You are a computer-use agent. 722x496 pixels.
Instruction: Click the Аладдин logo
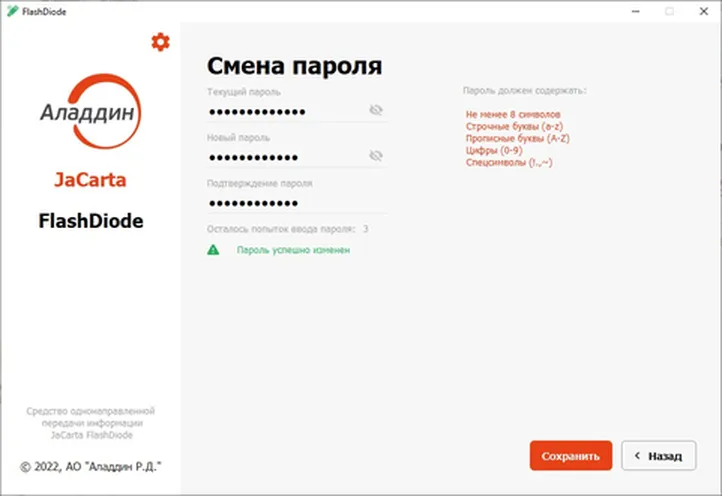91,111
